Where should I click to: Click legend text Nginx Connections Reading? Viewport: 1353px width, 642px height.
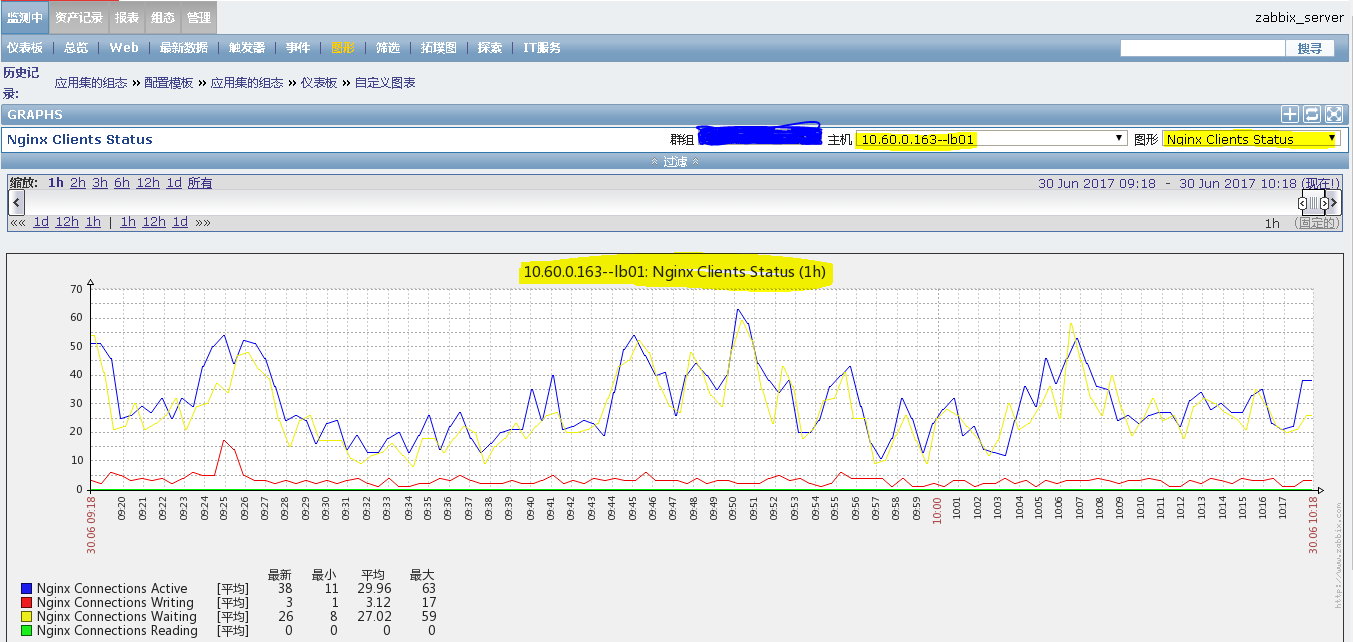pos(117,631)
